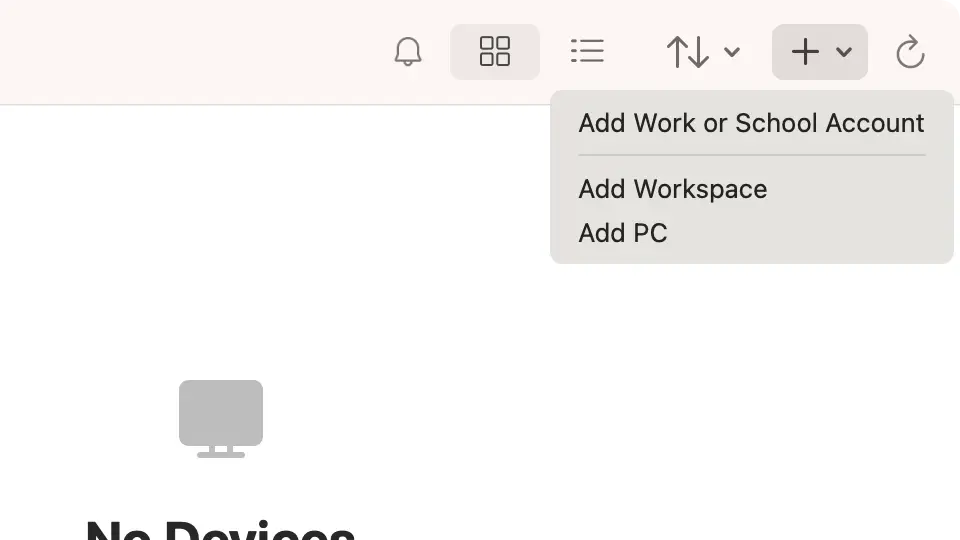Click the blank toolbar area left of the bell
960x540 pixels.
[x=200, y=52]
